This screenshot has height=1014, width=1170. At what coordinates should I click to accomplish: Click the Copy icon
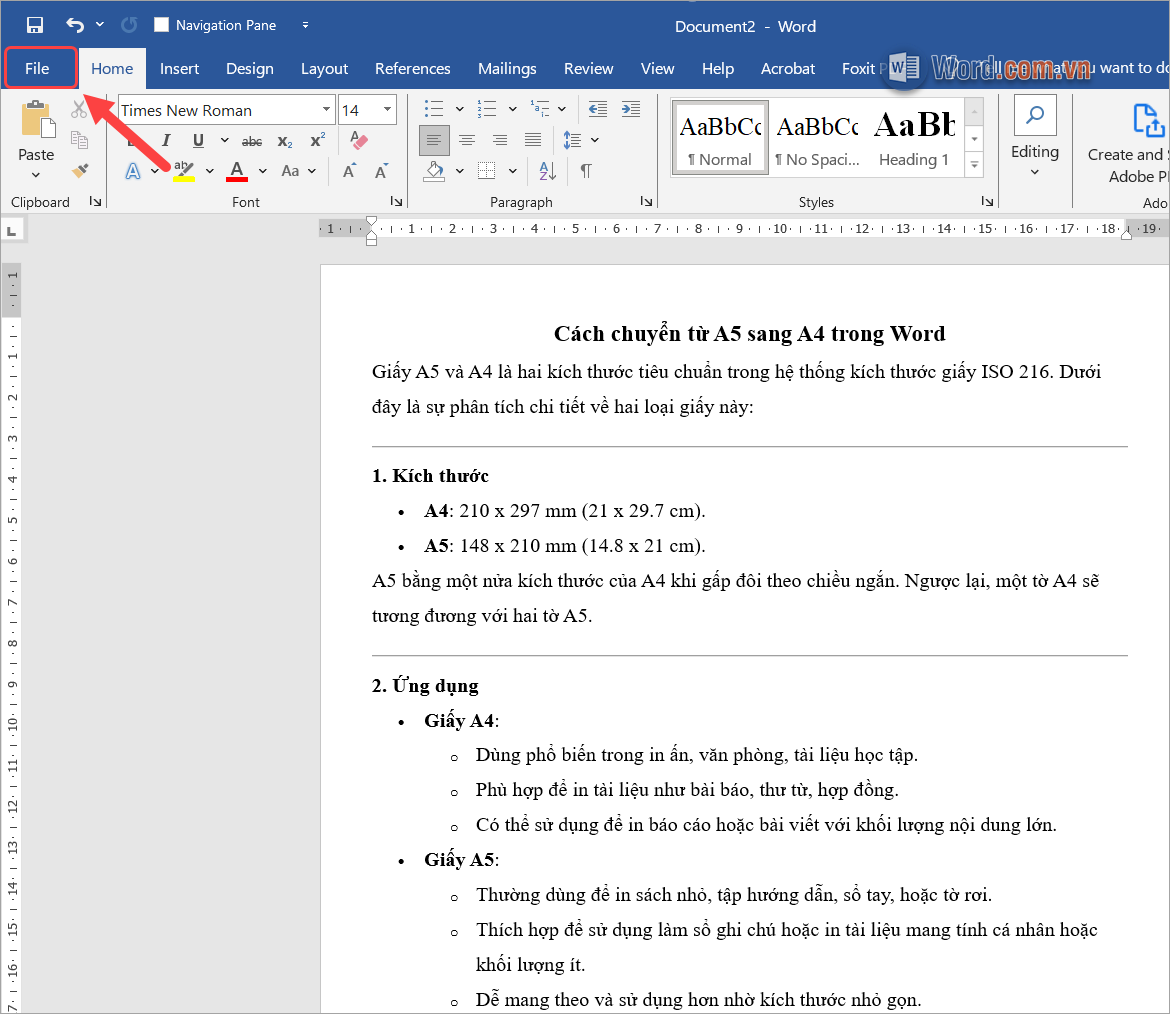(79, 140)
